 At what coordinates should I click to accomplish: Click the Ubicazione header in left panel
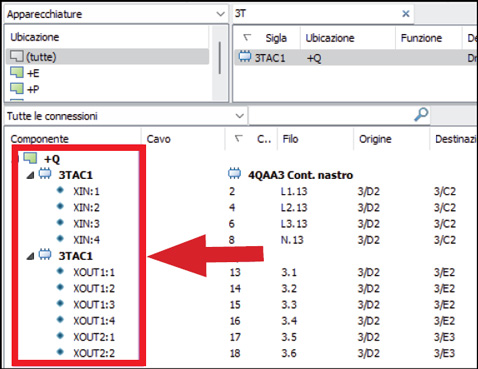(35, 37)
